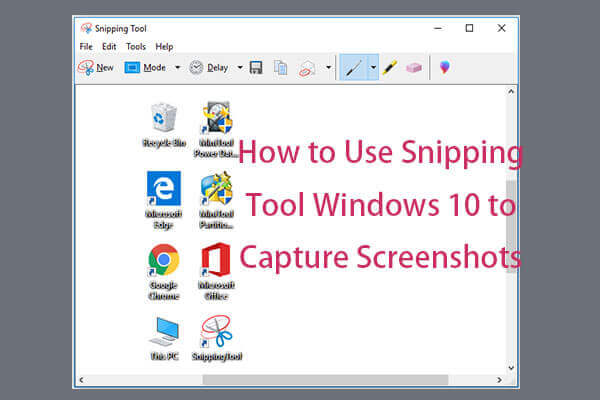Click the Google Chrome desktop icon
600x400 pixels.
pyautogui.click(x=163, y=260)
